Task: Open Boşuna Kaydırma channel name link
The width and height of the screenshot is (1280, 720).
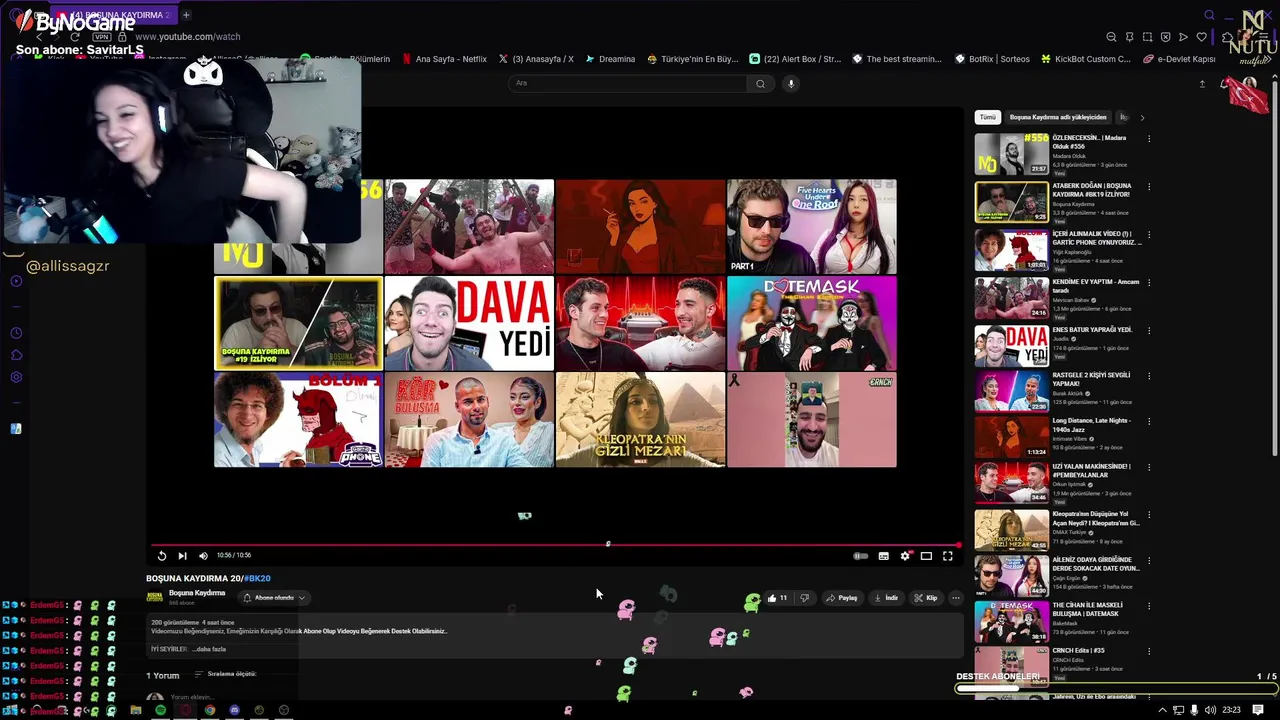Action: click(x=197, y=593)
